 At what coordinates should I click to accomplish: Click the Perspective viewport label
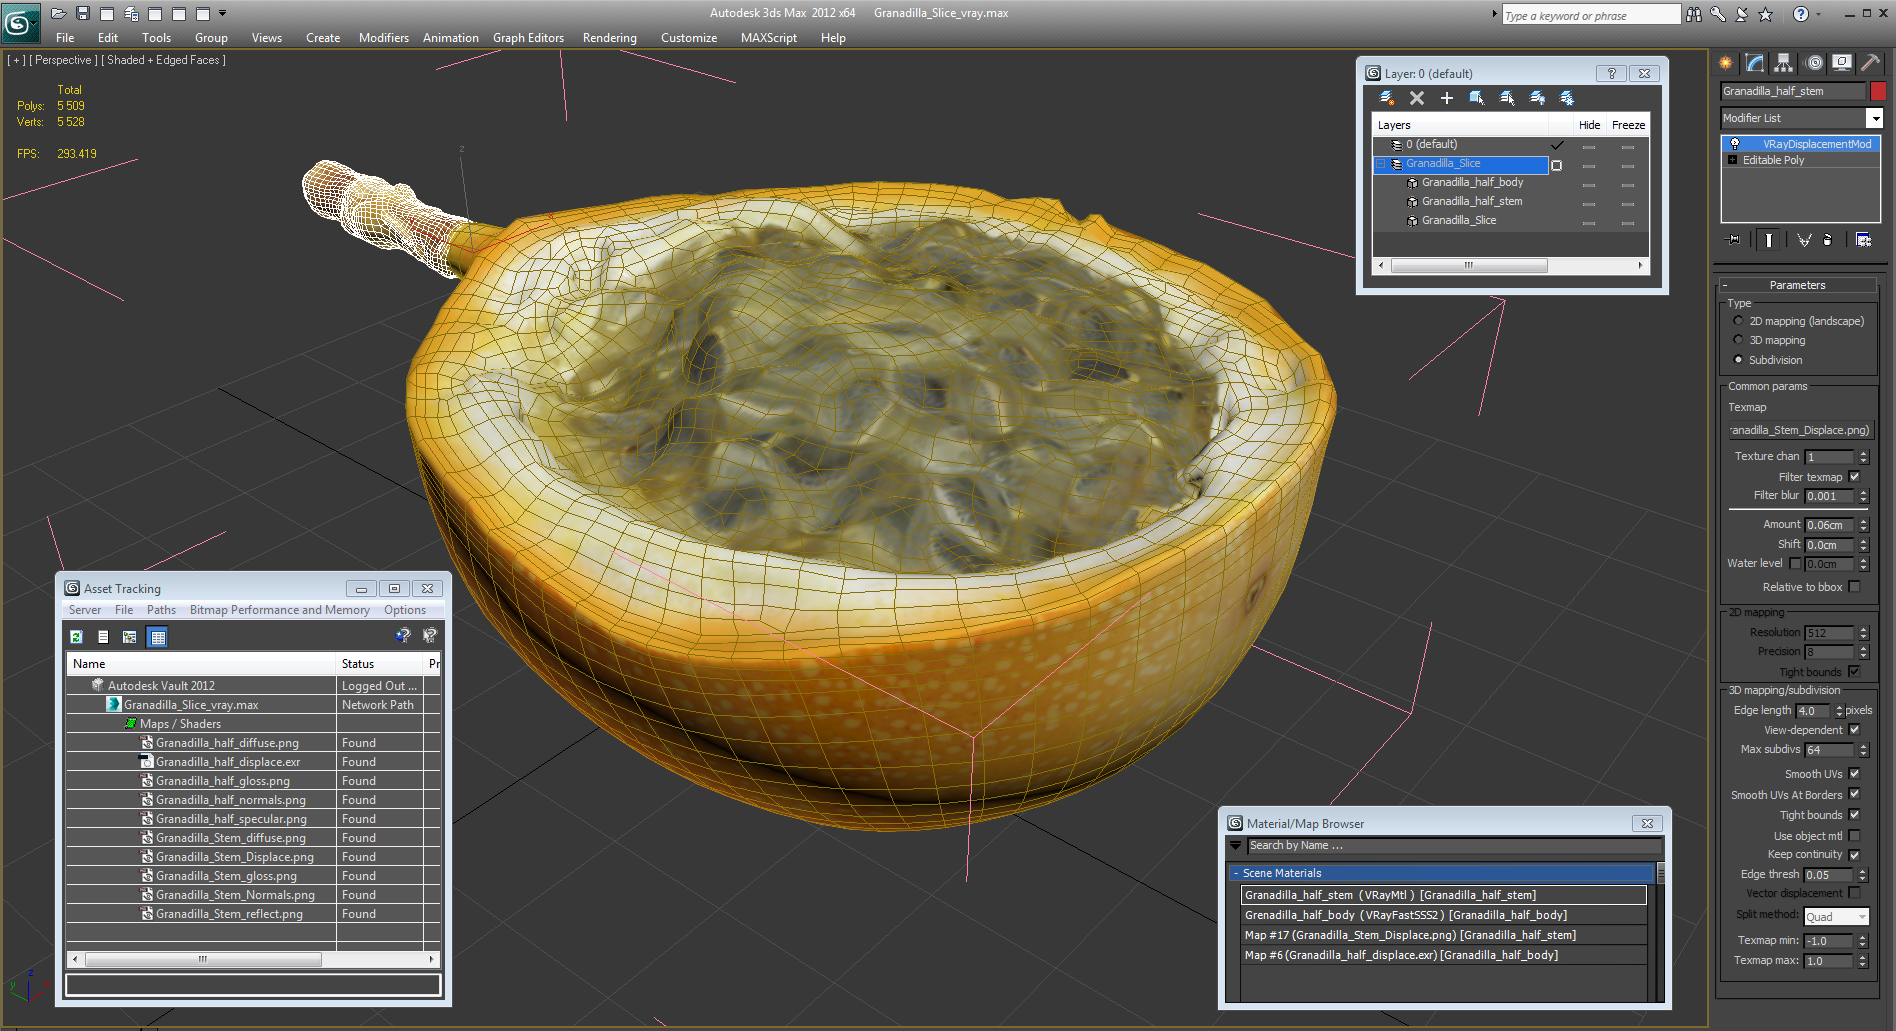(x=63, y=60)
